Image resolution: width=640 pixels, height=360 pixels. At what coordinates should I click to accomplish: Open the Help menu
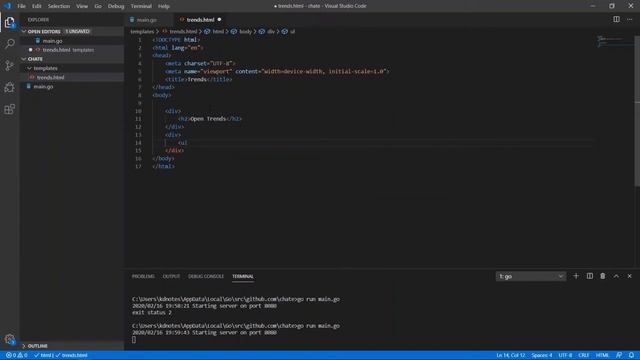164,6
